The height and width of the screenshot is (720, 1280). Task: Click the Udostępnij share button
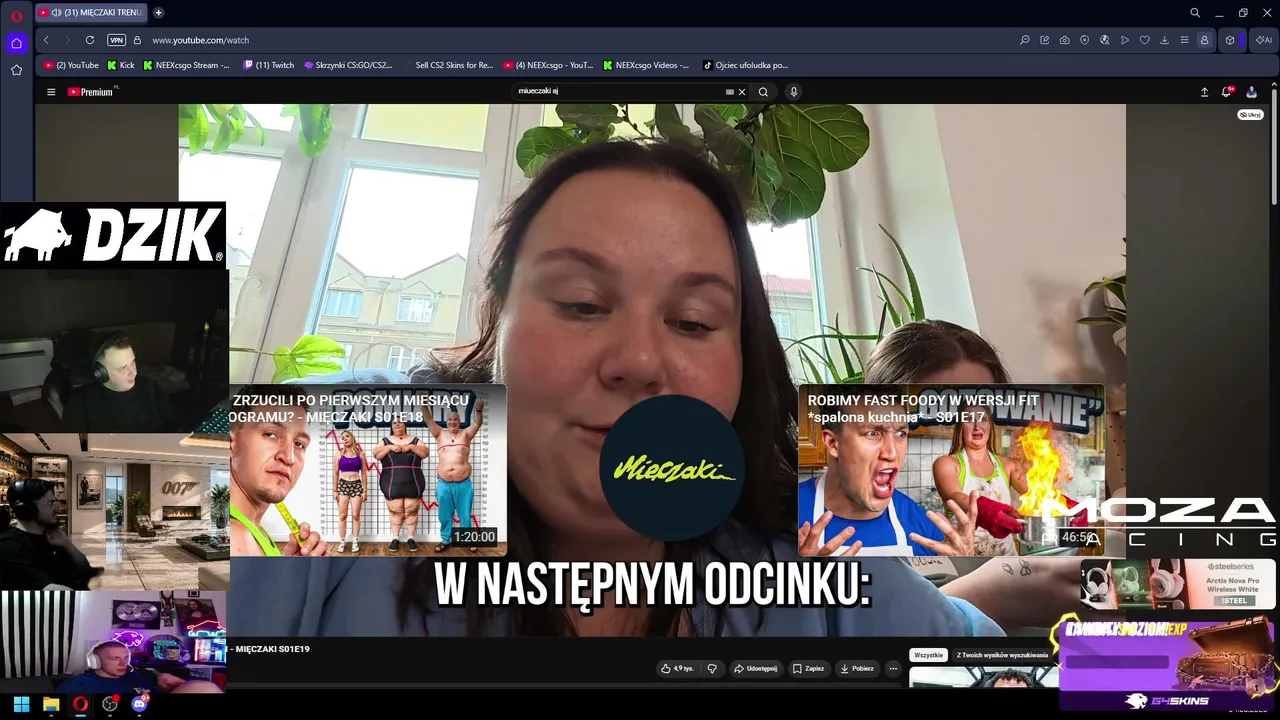coord(755,668)
